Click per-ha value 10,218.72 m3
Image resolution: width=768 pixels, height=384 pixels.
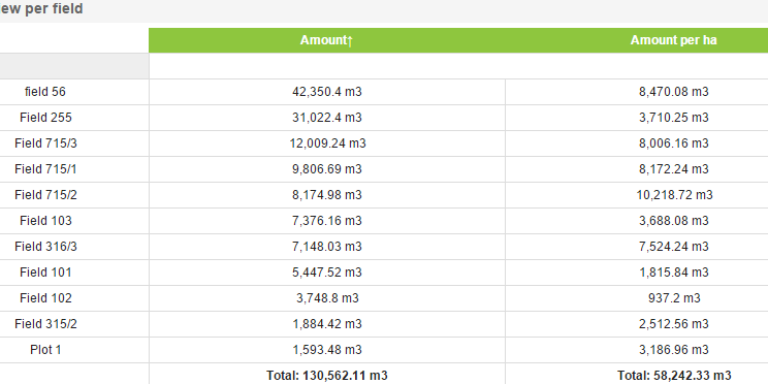[674, 195]
